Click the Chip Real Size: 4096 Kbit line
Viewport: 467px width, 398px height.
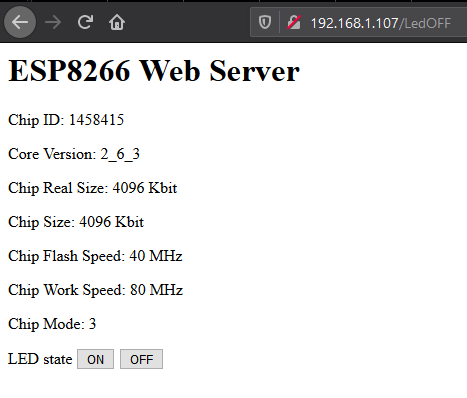[92, 188]
